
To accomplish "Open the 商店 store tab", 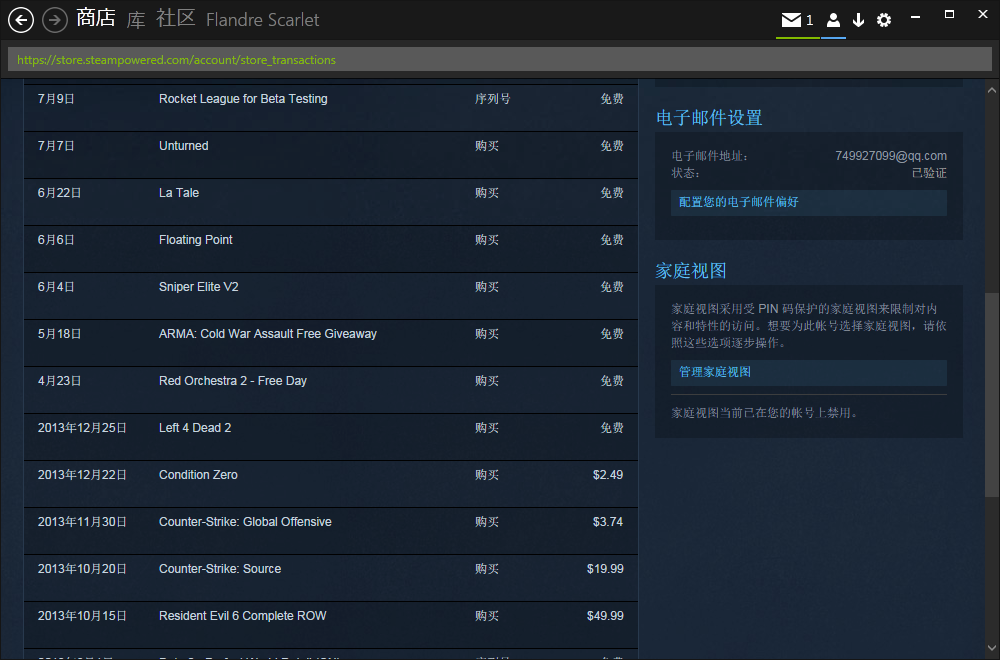I will [96, 18].
